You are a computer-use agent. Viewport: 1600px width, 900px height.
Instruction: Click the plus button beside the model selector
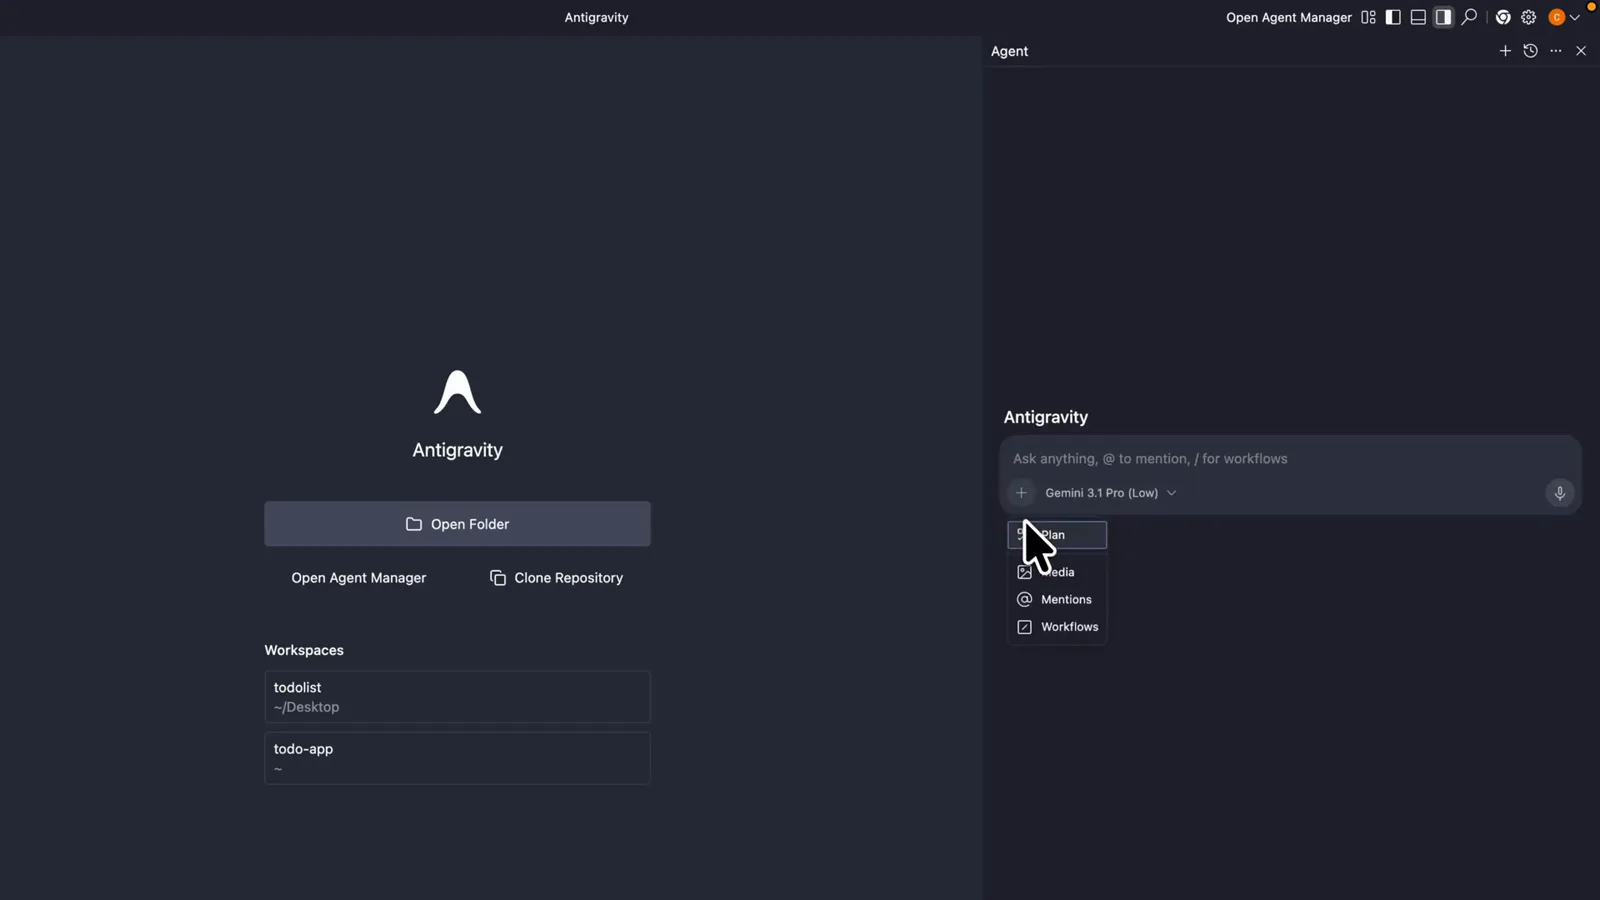pos(1021,493)
